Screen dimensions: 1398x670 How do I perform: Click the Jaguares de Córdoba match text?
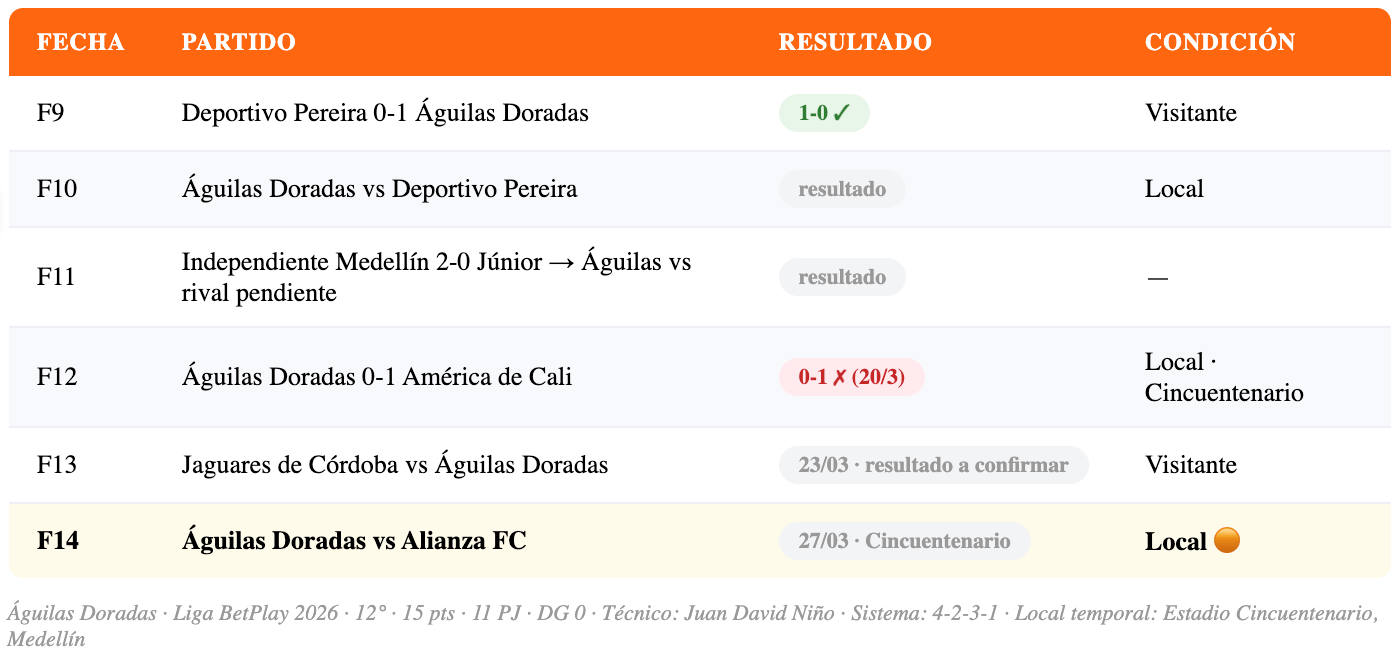click(x=395, y=465)
